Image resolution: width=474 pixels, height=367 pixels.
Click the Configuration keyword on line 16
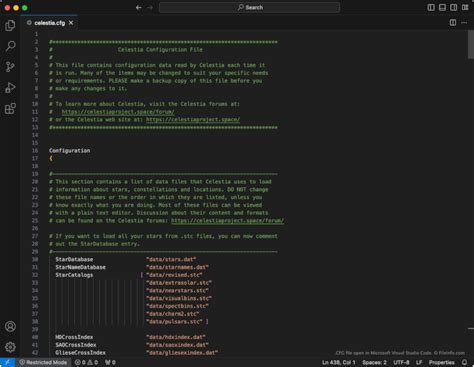point(69,150)
